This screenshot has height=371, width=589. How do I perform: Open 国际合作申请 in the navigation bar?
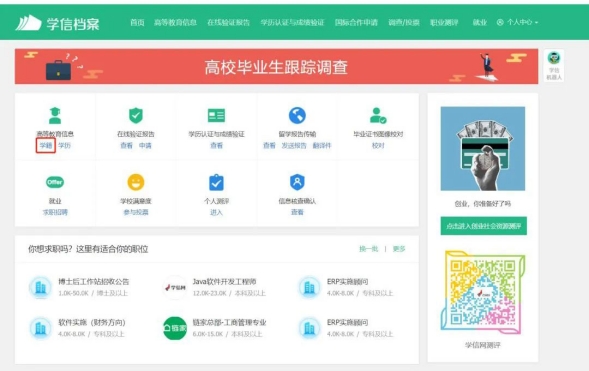(x=356, y=23)
